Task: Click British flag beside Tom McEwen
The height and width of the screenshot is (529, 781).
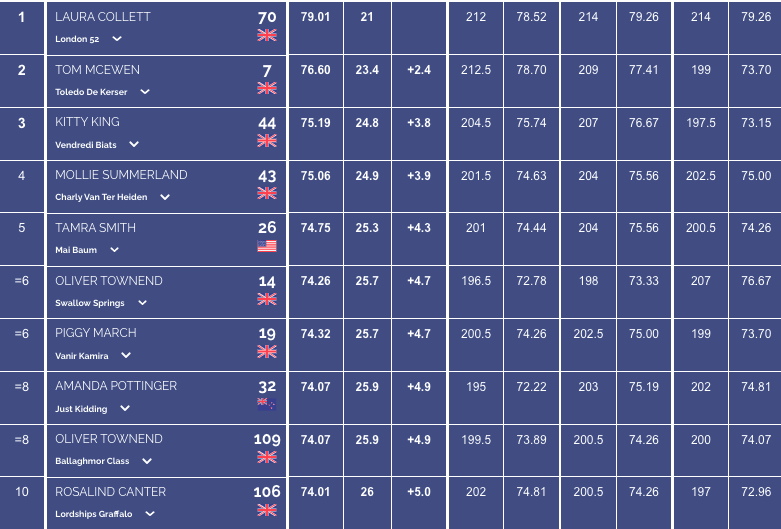Action: (x=267, y=88)
